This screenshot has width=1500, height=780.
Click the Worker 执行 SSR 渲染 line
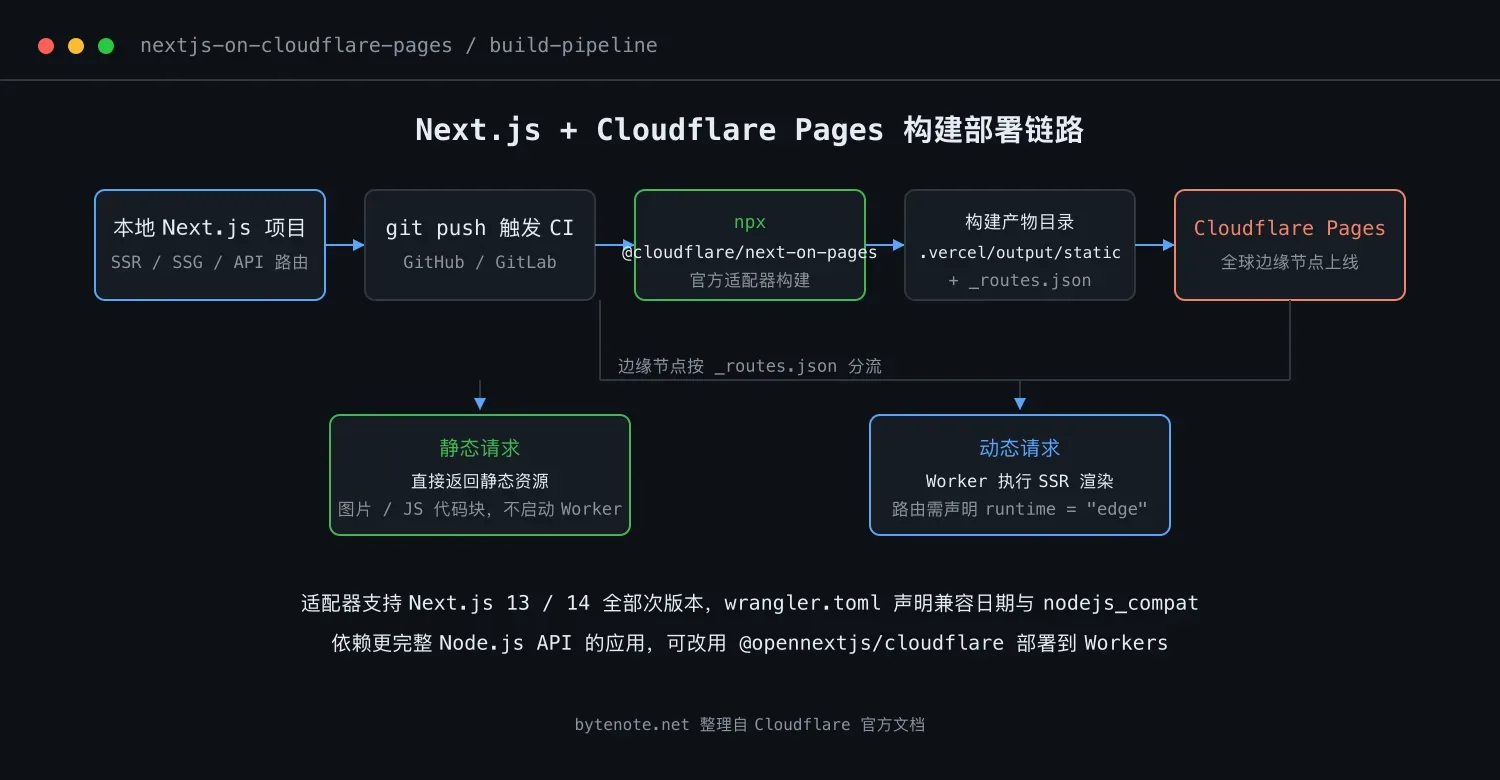click(x=1020, y=481)
